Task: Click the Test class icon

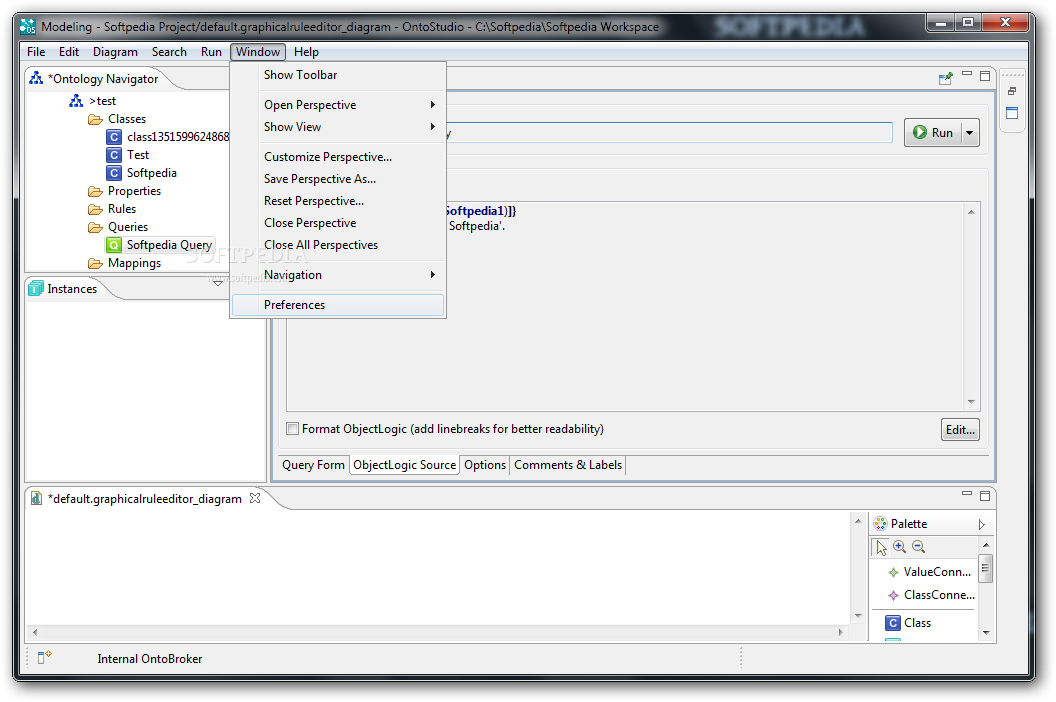Action: 114,155
